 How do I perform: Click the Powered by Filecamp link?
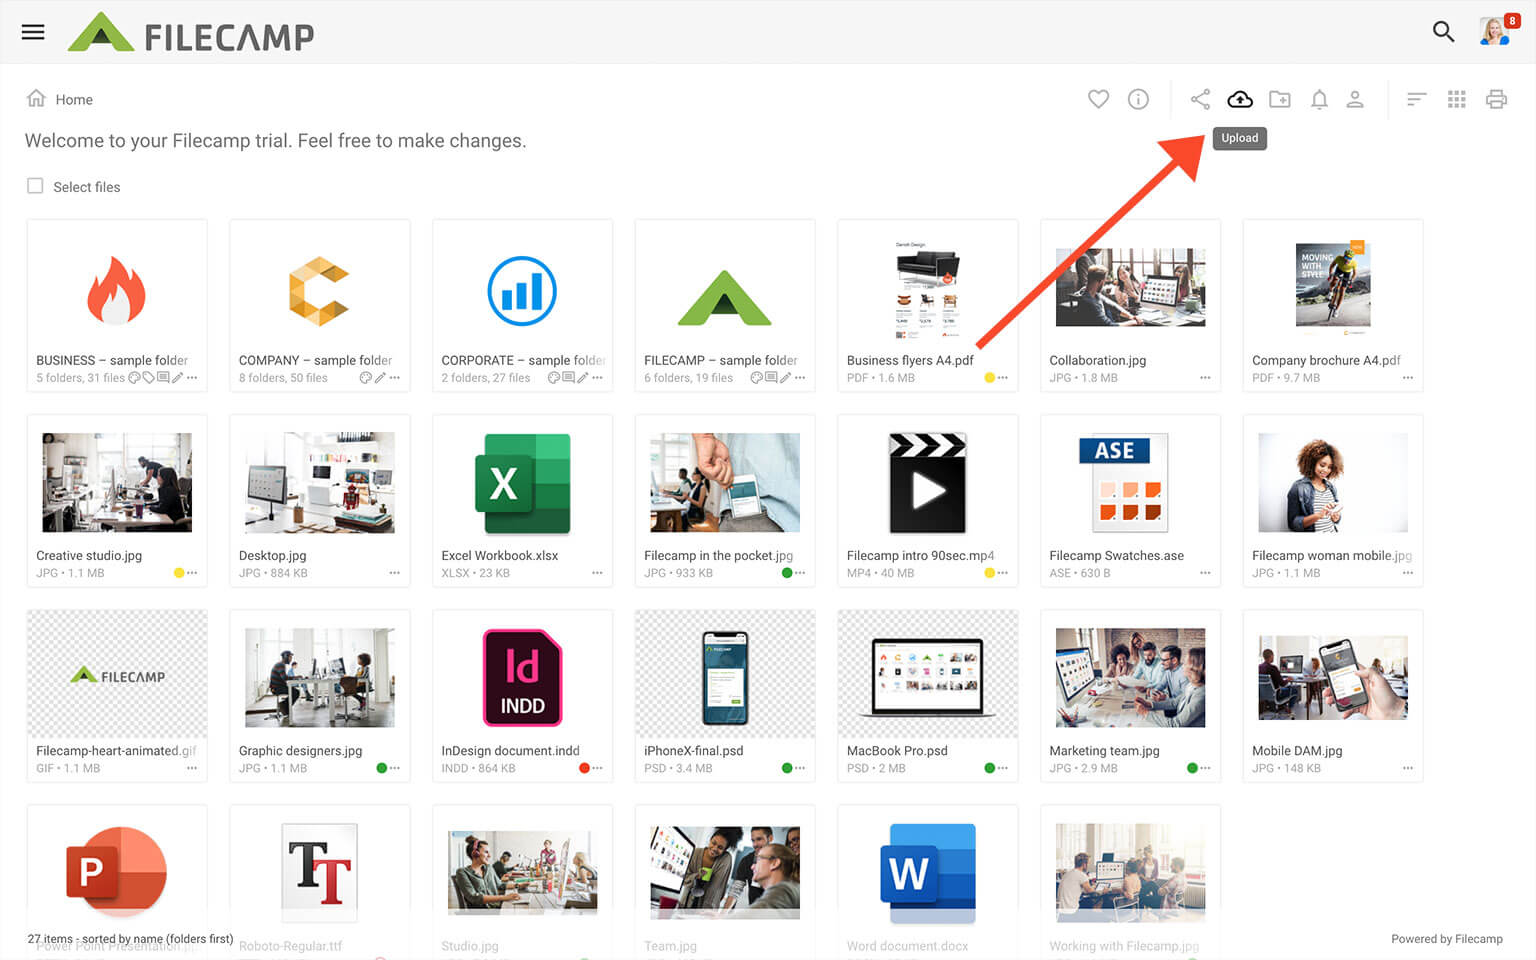click(x=1447, y=939)
